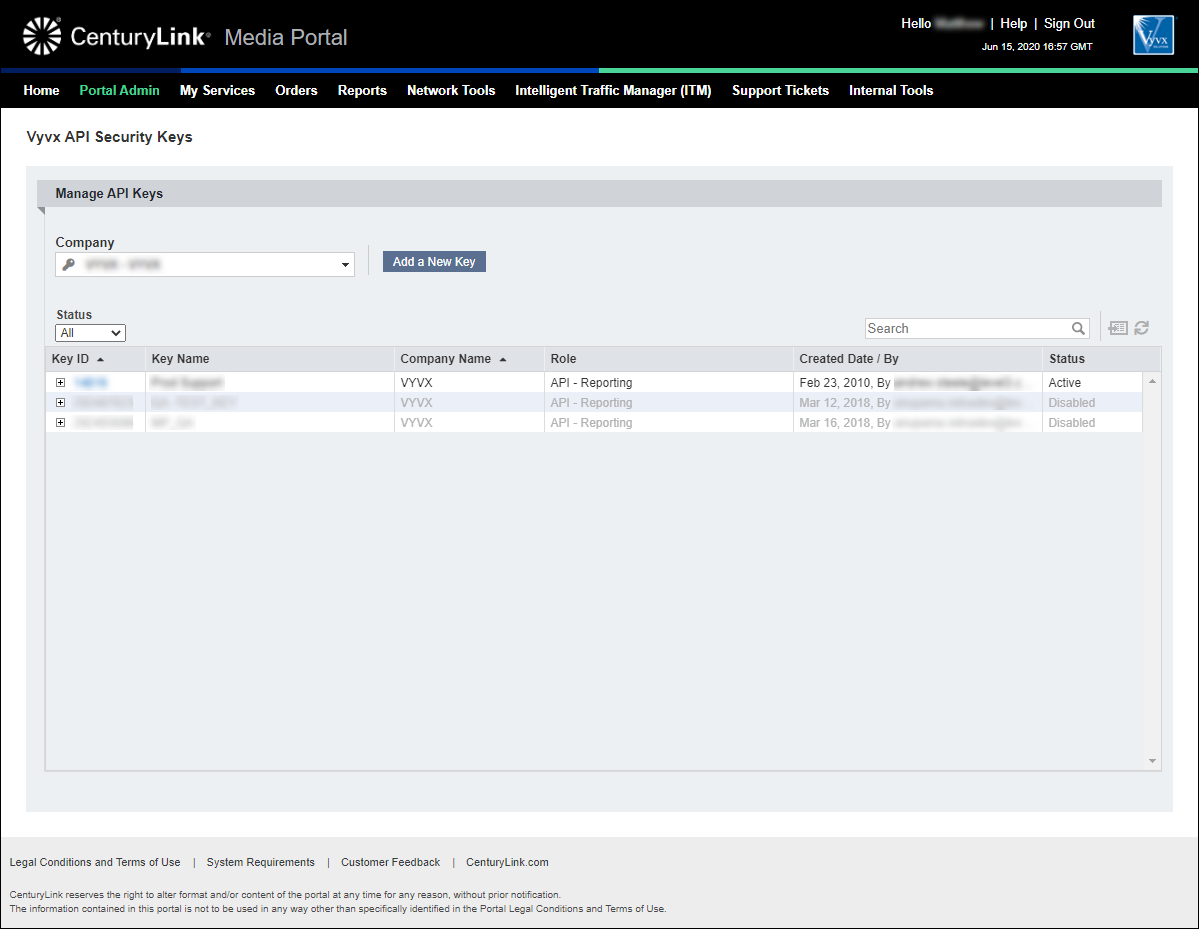Open Network Tools menu
The image size is (1199, 929).
pyautogui.click(x=451, y=90)
